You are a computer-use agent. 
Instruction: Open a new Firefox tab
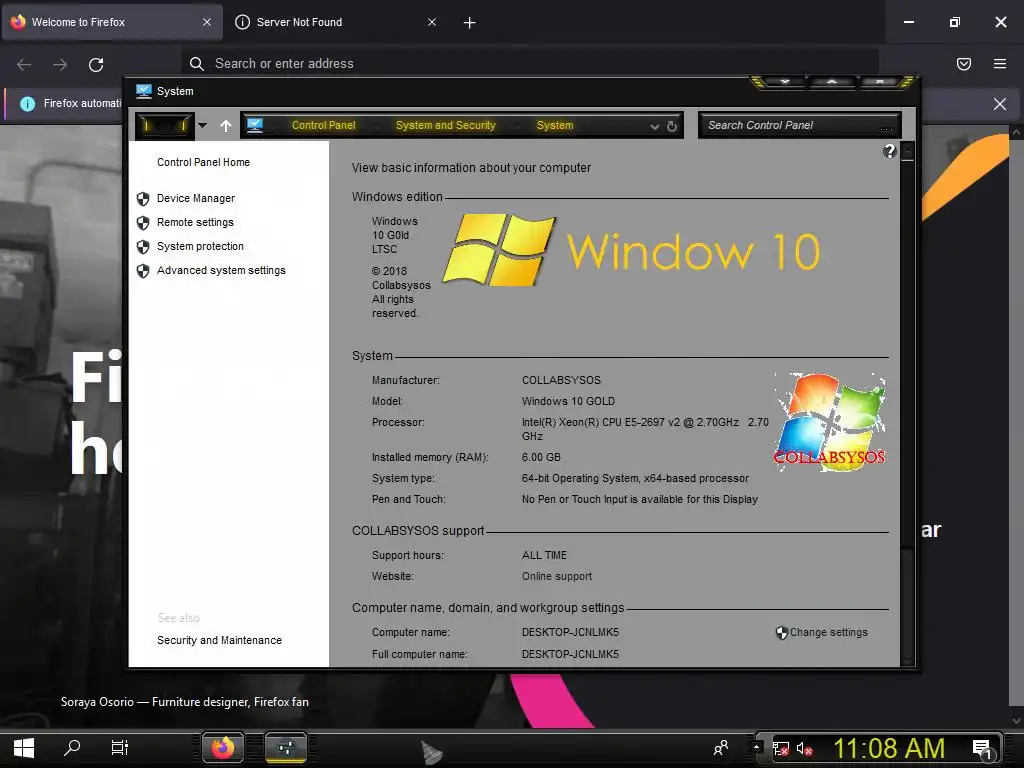(469, 23)
